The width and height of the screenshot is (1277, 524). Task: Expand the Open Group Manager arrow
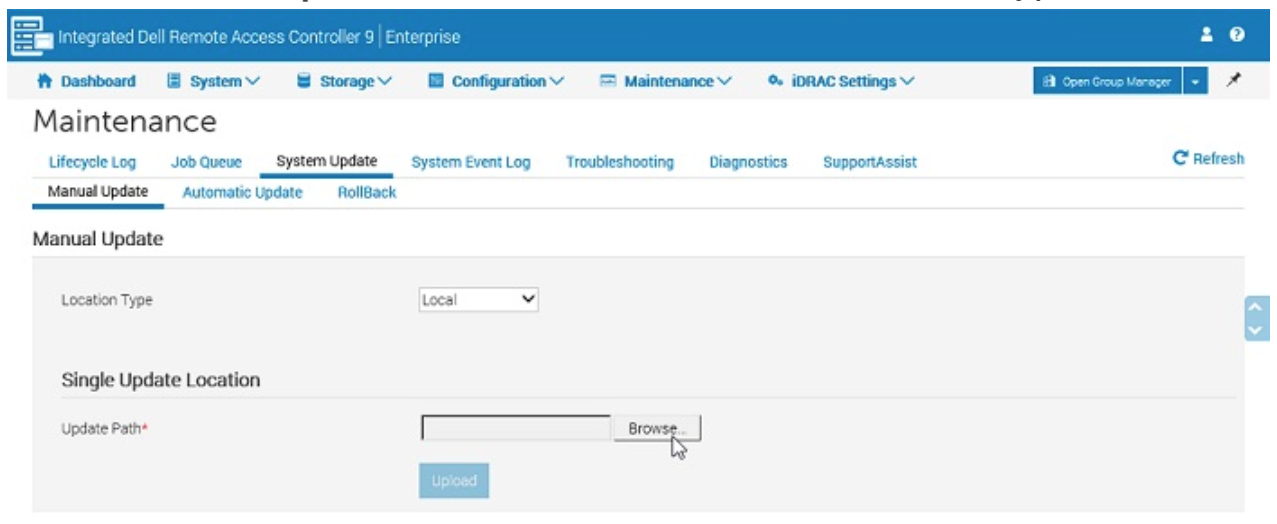coord(1195,81)
